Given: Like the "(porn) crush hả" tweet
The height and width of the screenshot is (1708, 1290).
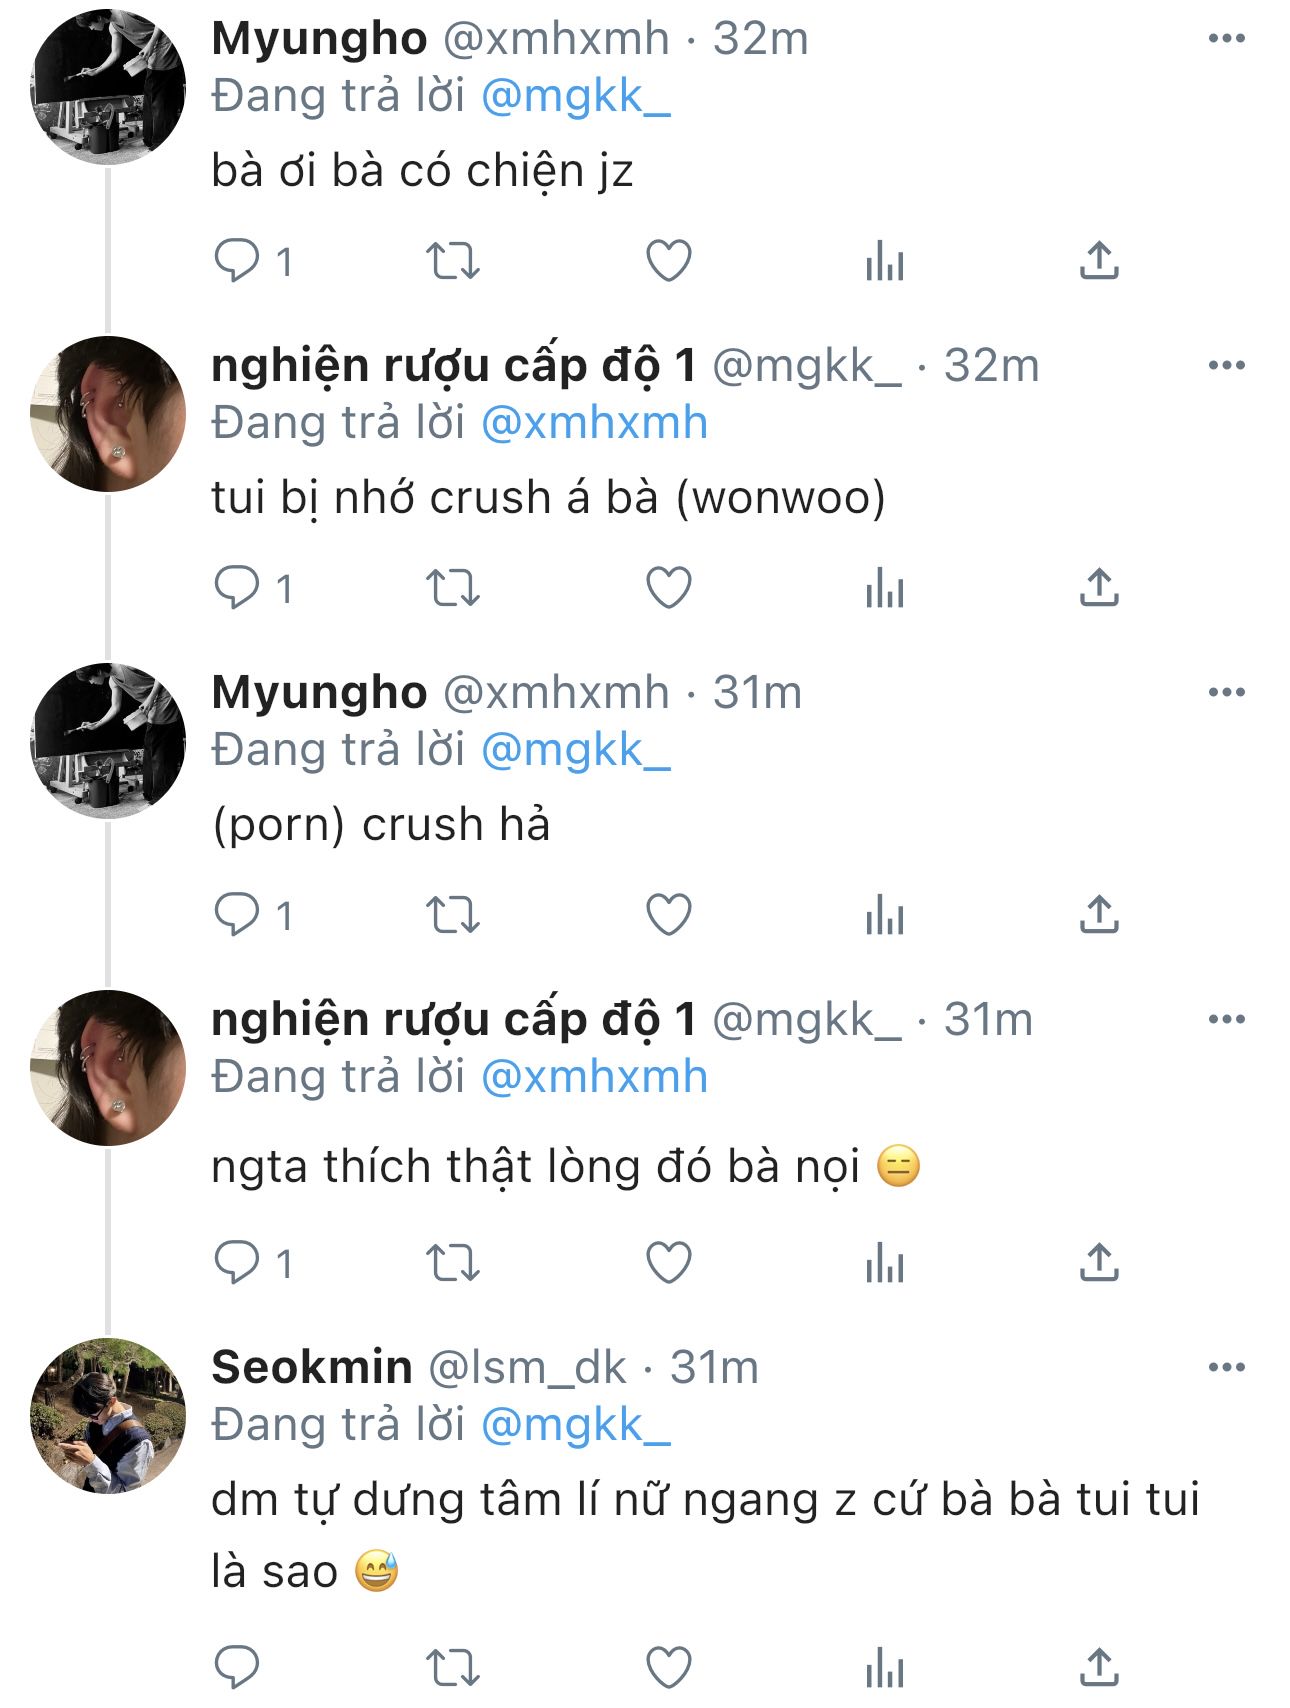Looking at the screenshot, I should 669,914.
